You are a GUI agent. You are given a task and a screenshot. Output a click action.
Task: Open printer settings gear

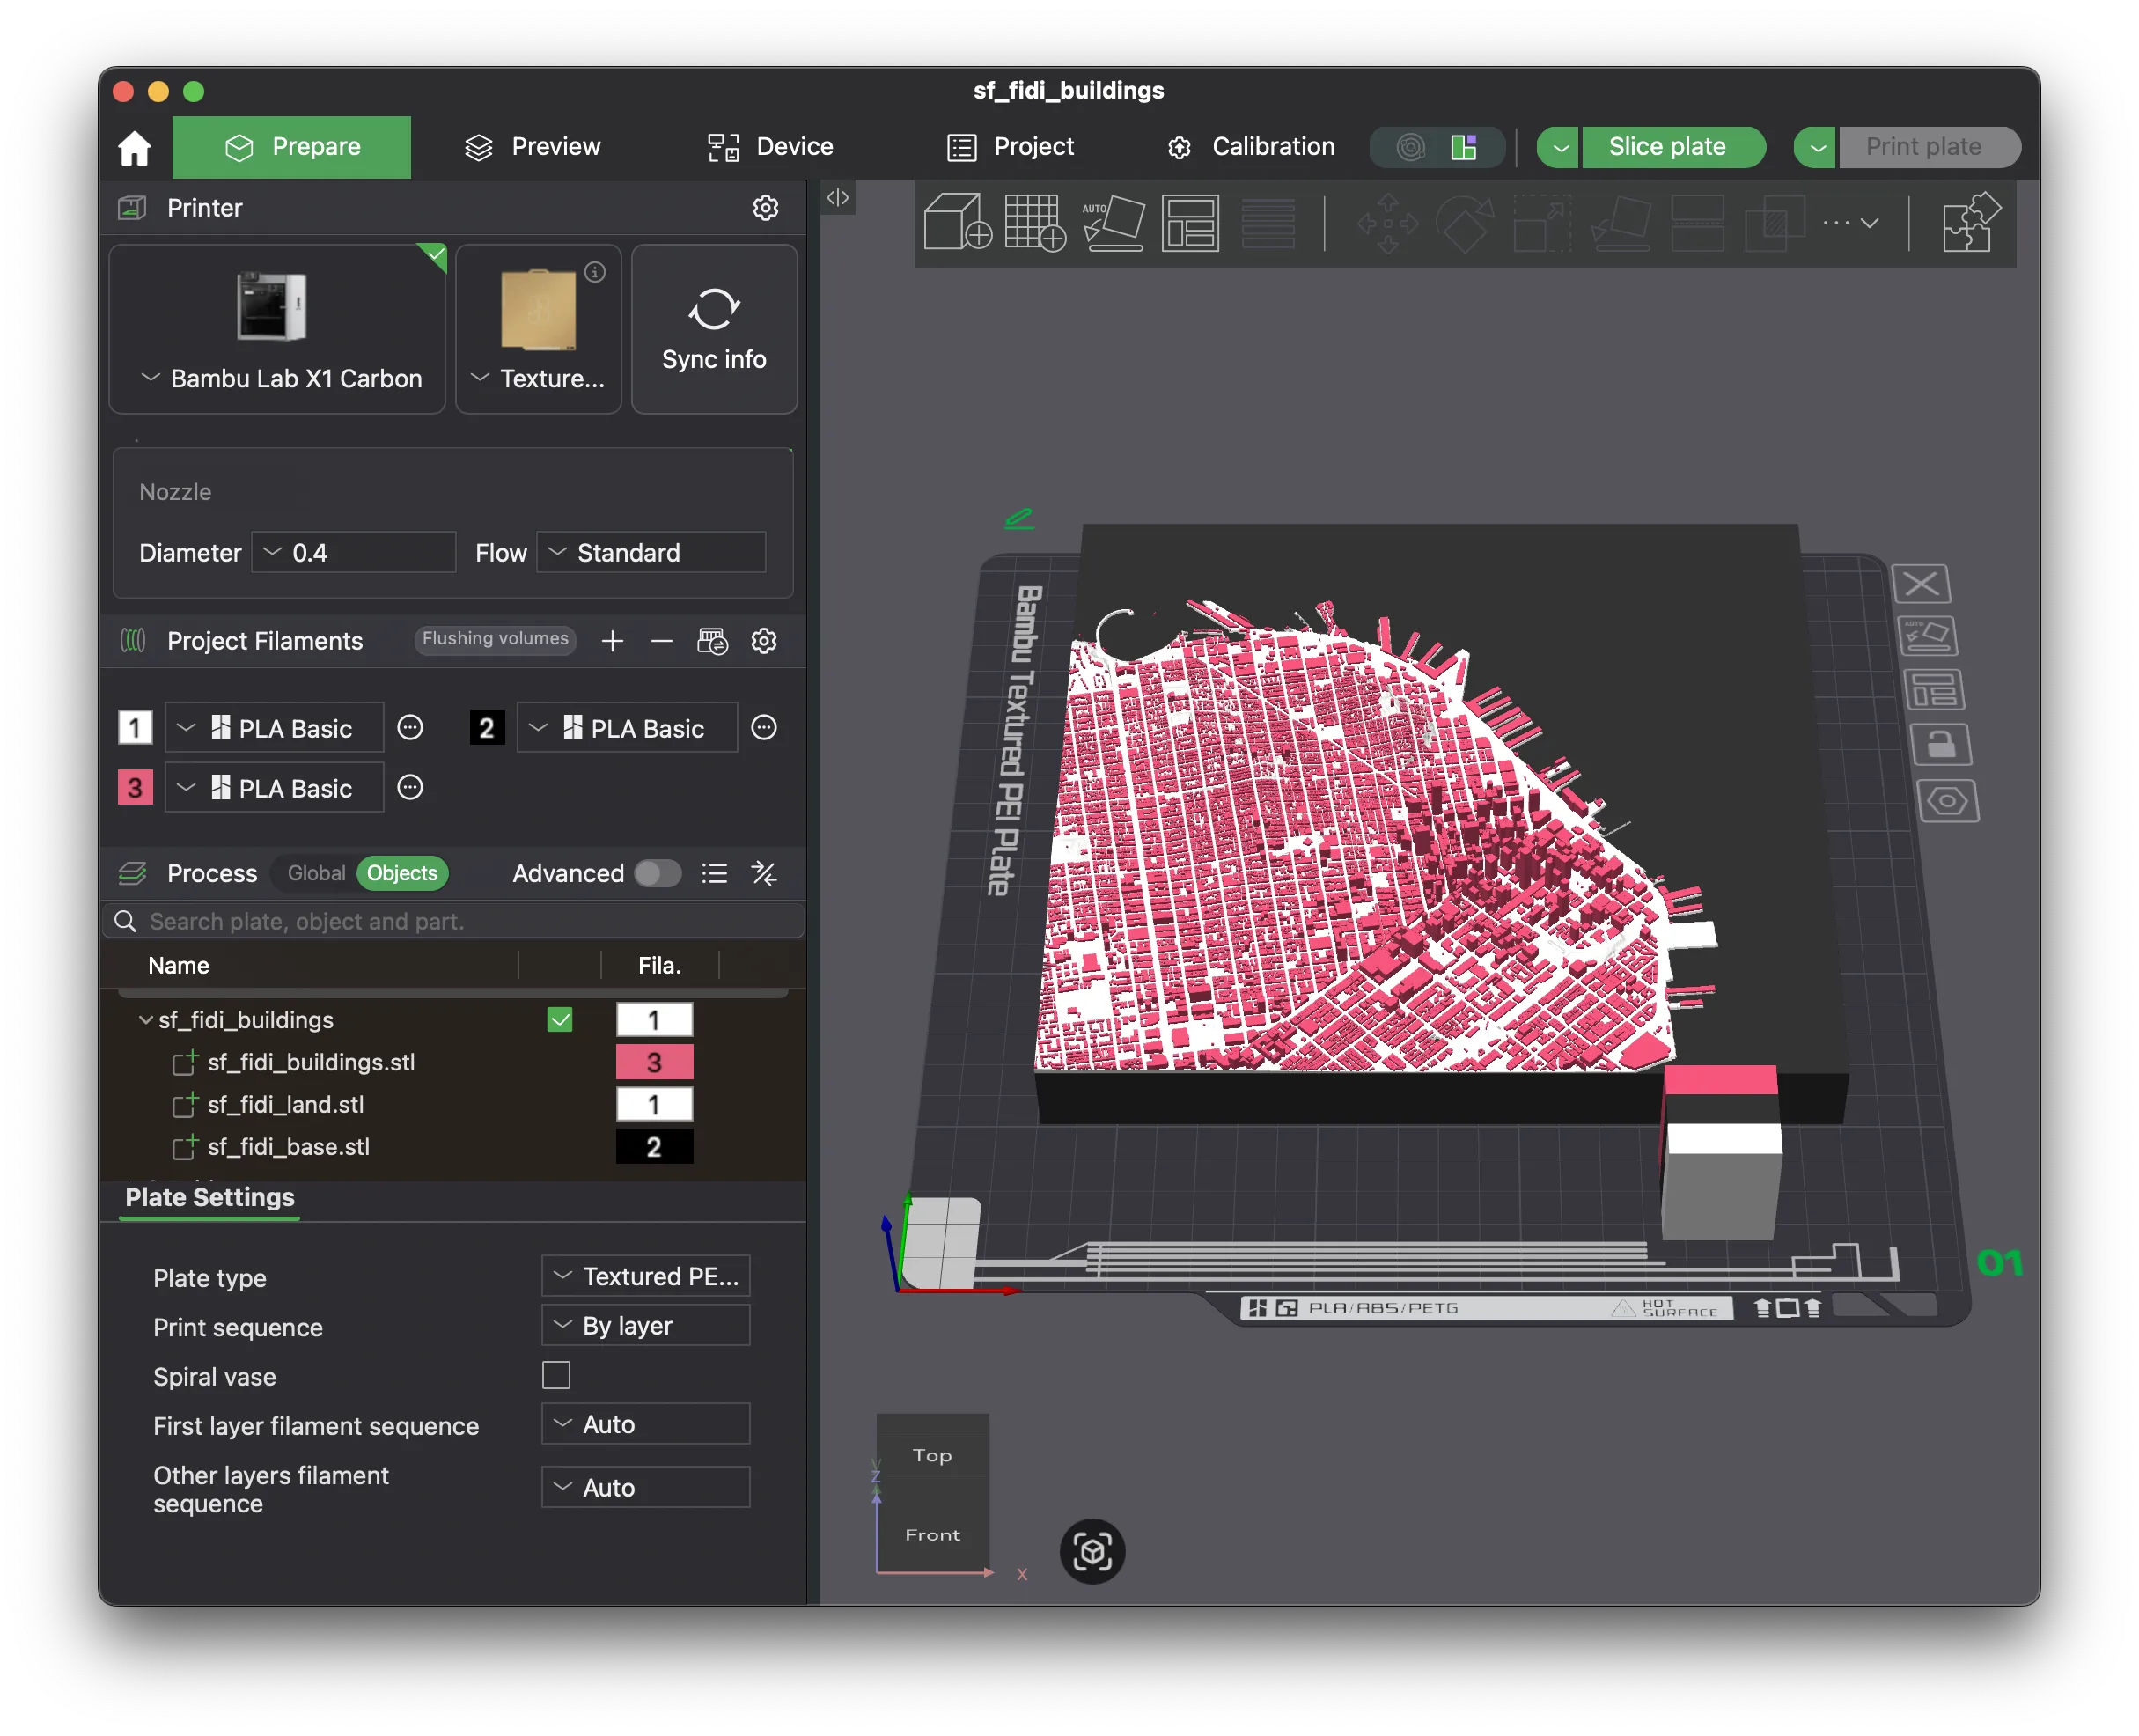tap(765, 207)
